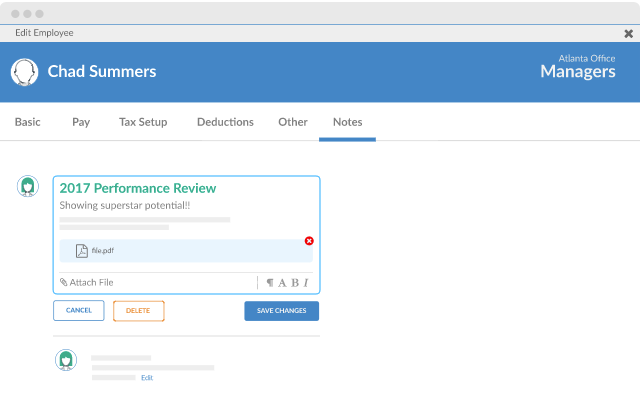Click the paragraph formatting icon
This screenshot has width=643, height=395.
tap(270, 283)
